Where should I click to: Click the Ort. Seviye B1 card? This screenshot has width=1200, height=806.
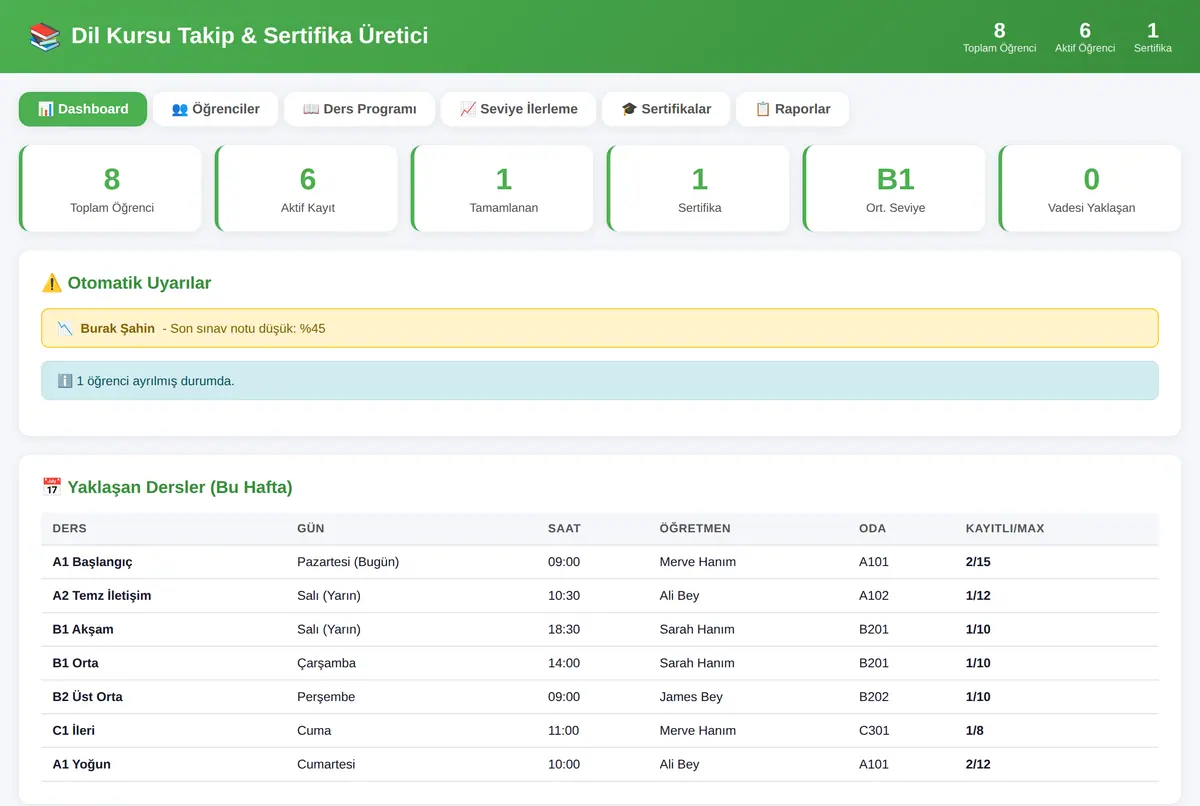(x=895, y=189)
